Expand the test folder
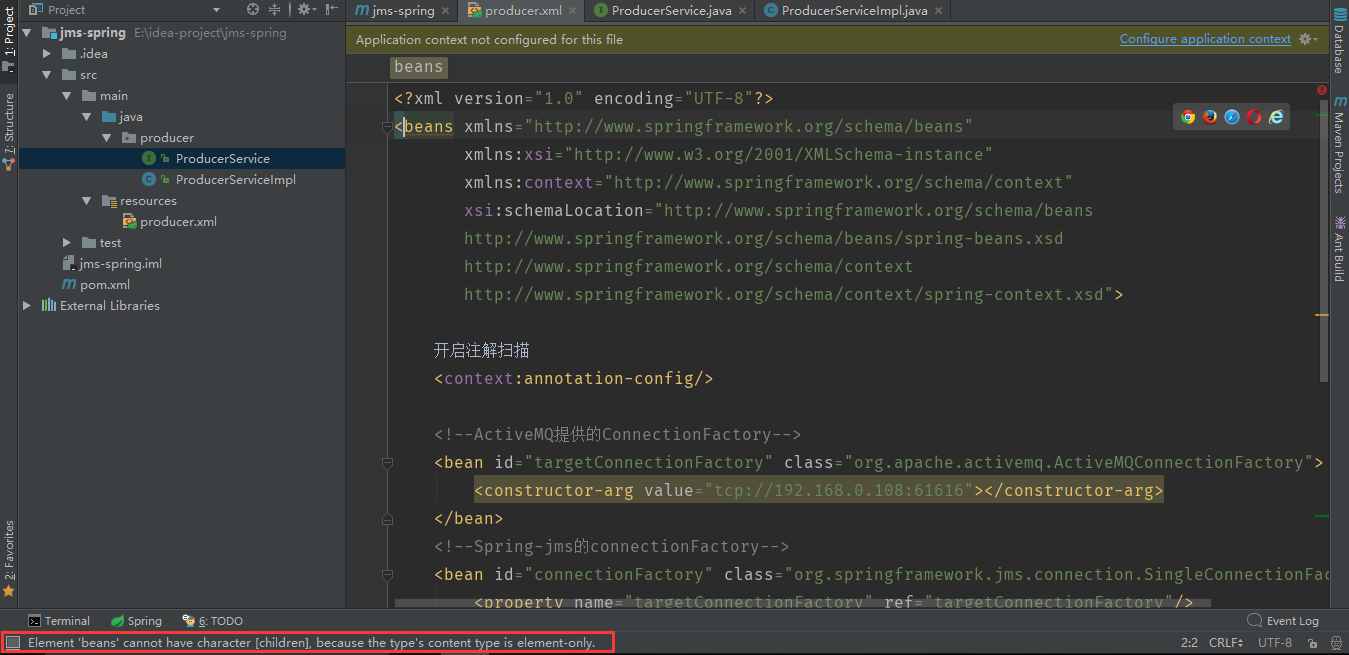Viewport: 1349px width, 655px height. [67, 243]
